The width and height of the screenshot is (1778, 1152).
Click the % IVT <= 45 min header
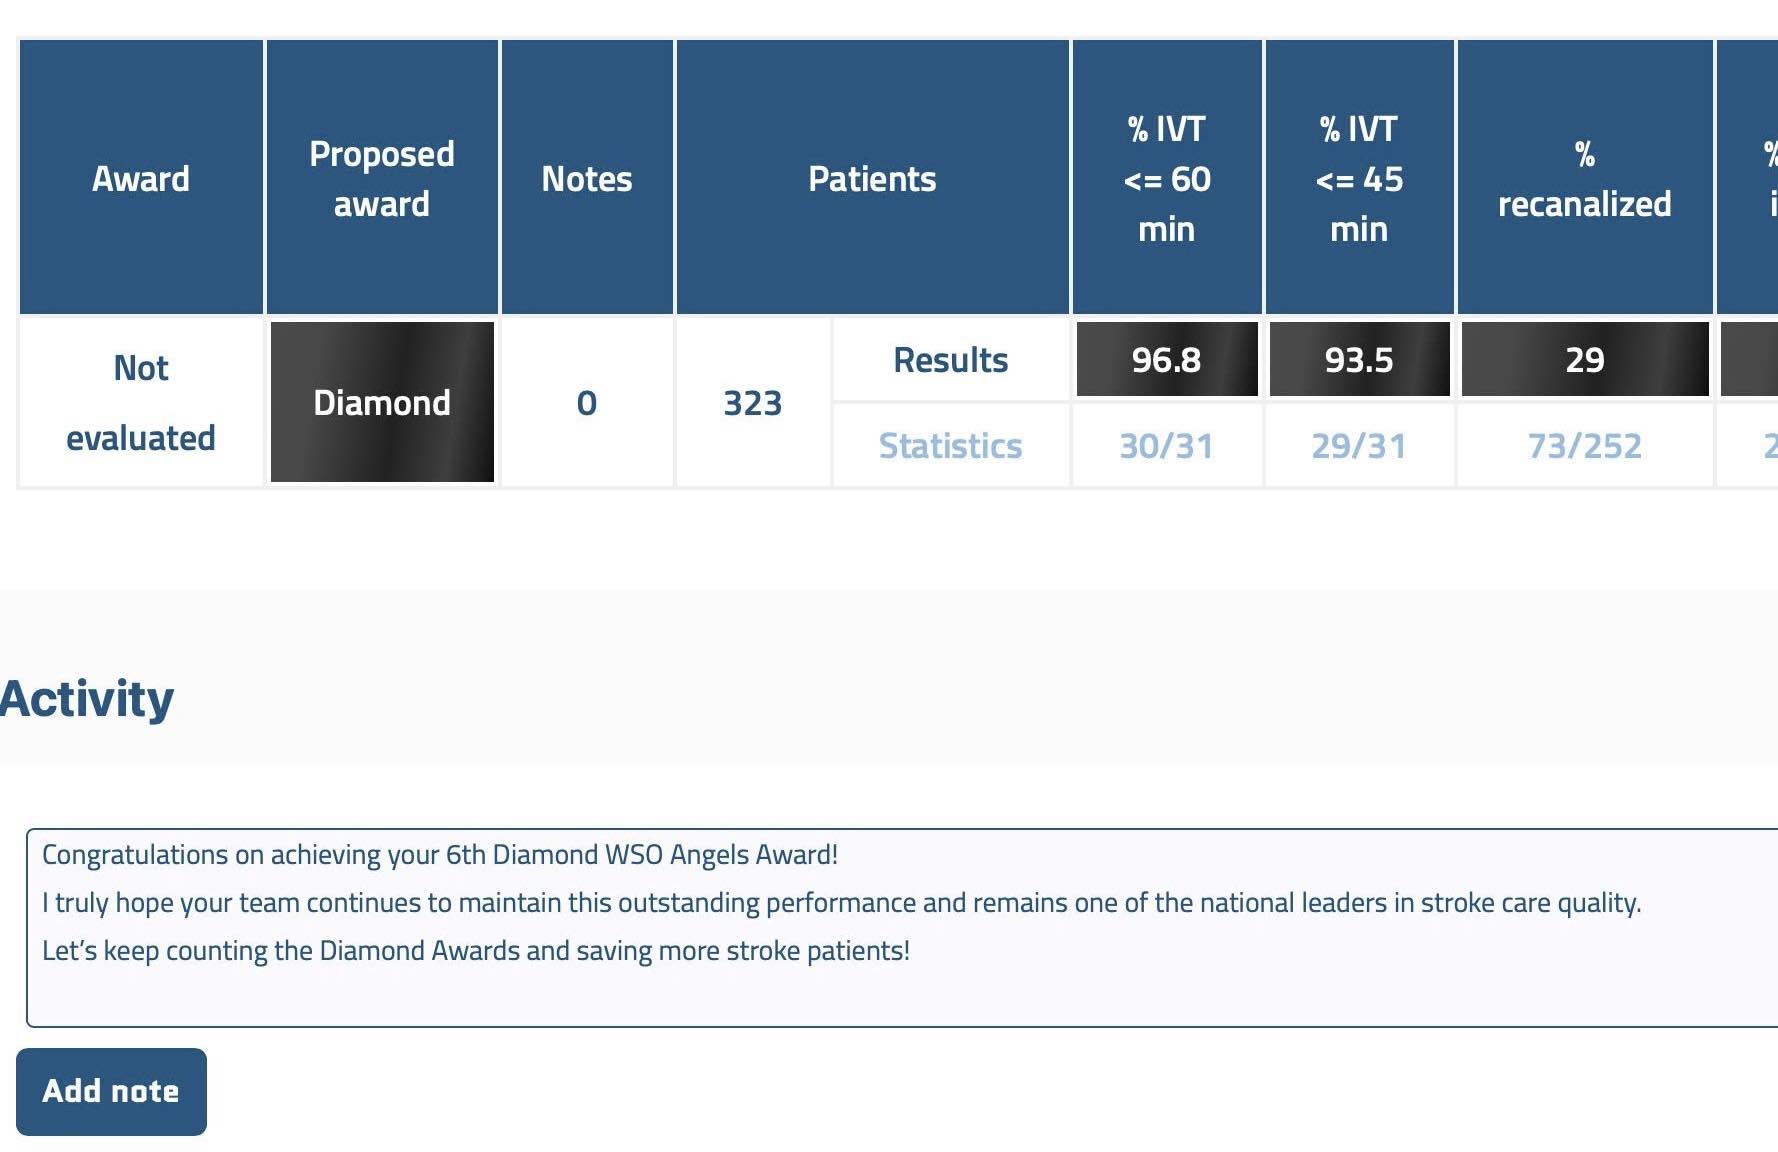tap(1359, 178)
